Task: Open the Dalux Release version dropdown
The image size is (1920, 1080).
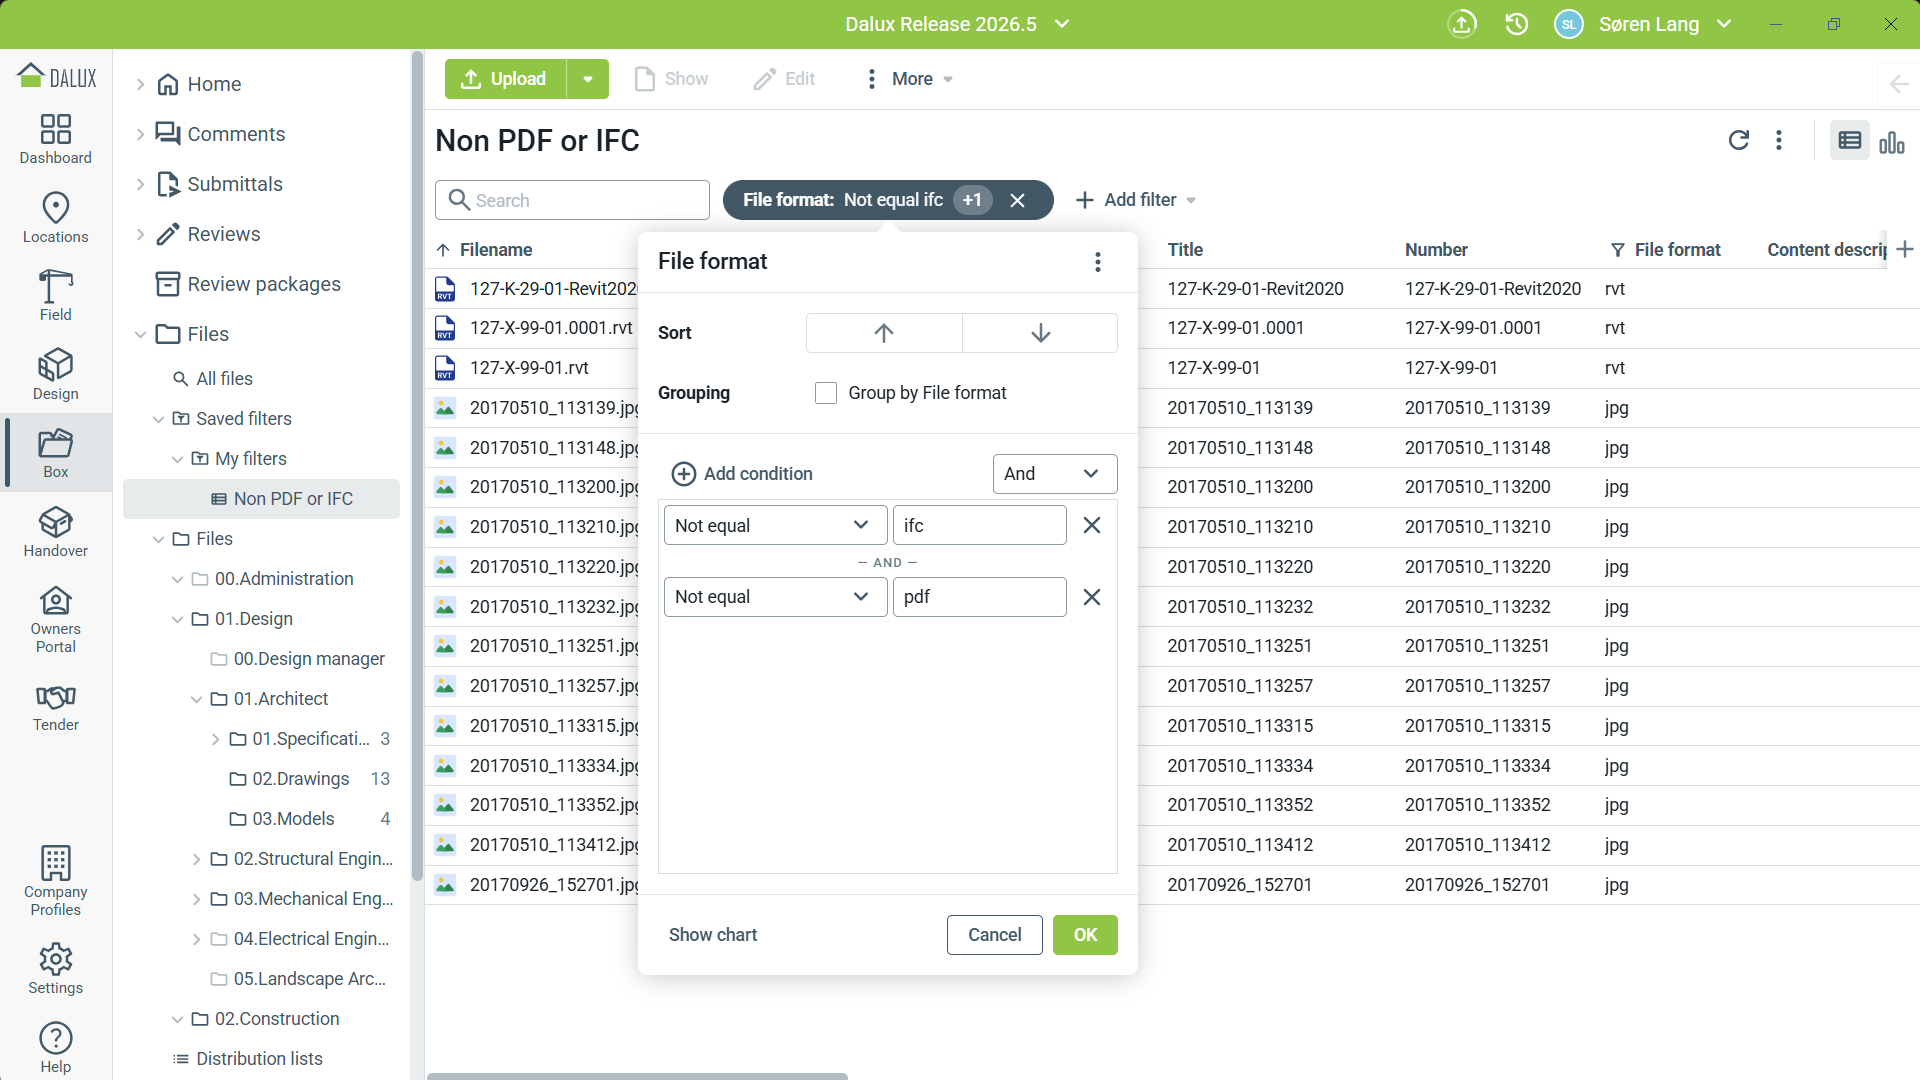Action: pyautogui.click(x=958, y=24)
